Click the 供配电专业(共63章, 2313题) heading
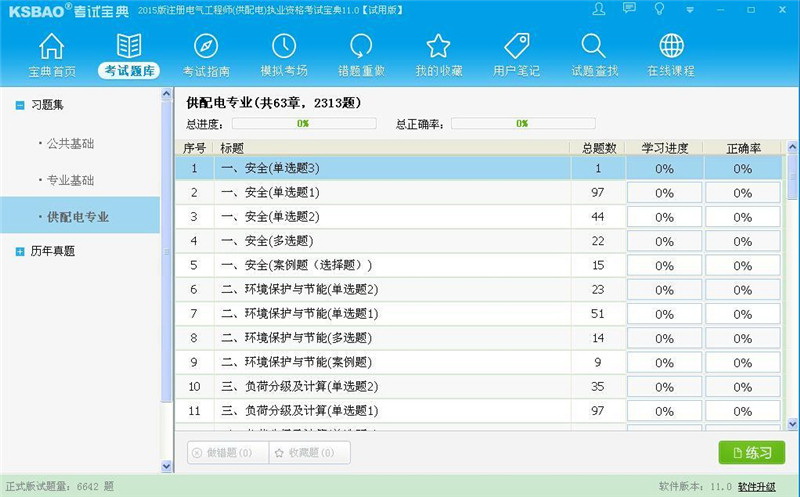 [274, 103]
